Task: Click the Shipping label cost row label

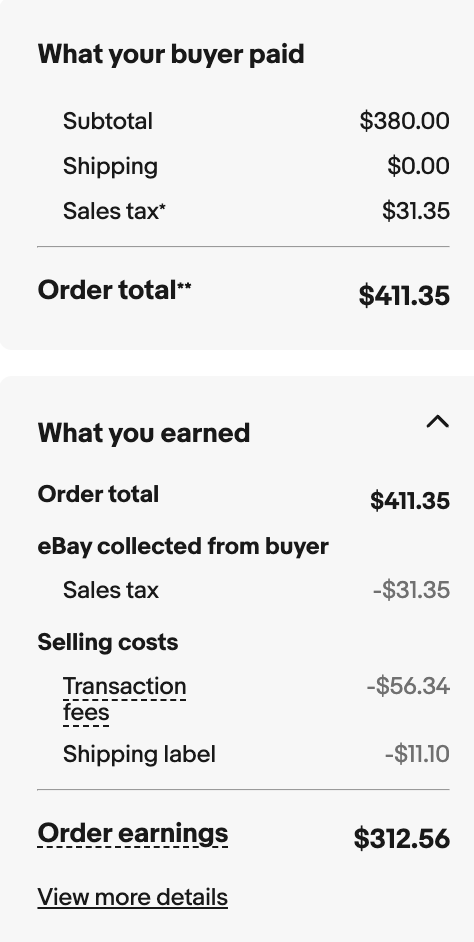Action: click(x=139, y=755)
